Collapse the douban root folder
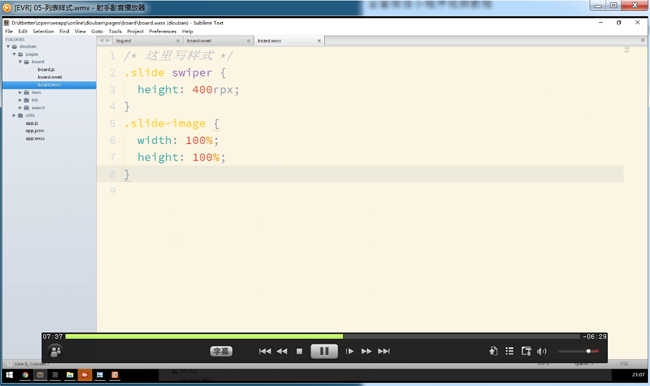The image size is (650, 386). [8, 46]
